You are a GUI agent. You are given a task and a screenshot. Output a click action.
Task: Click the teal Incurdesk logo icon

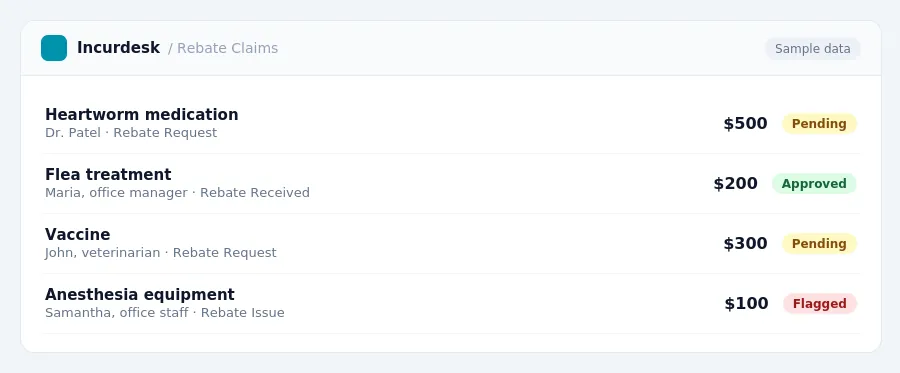pos(54,48)
